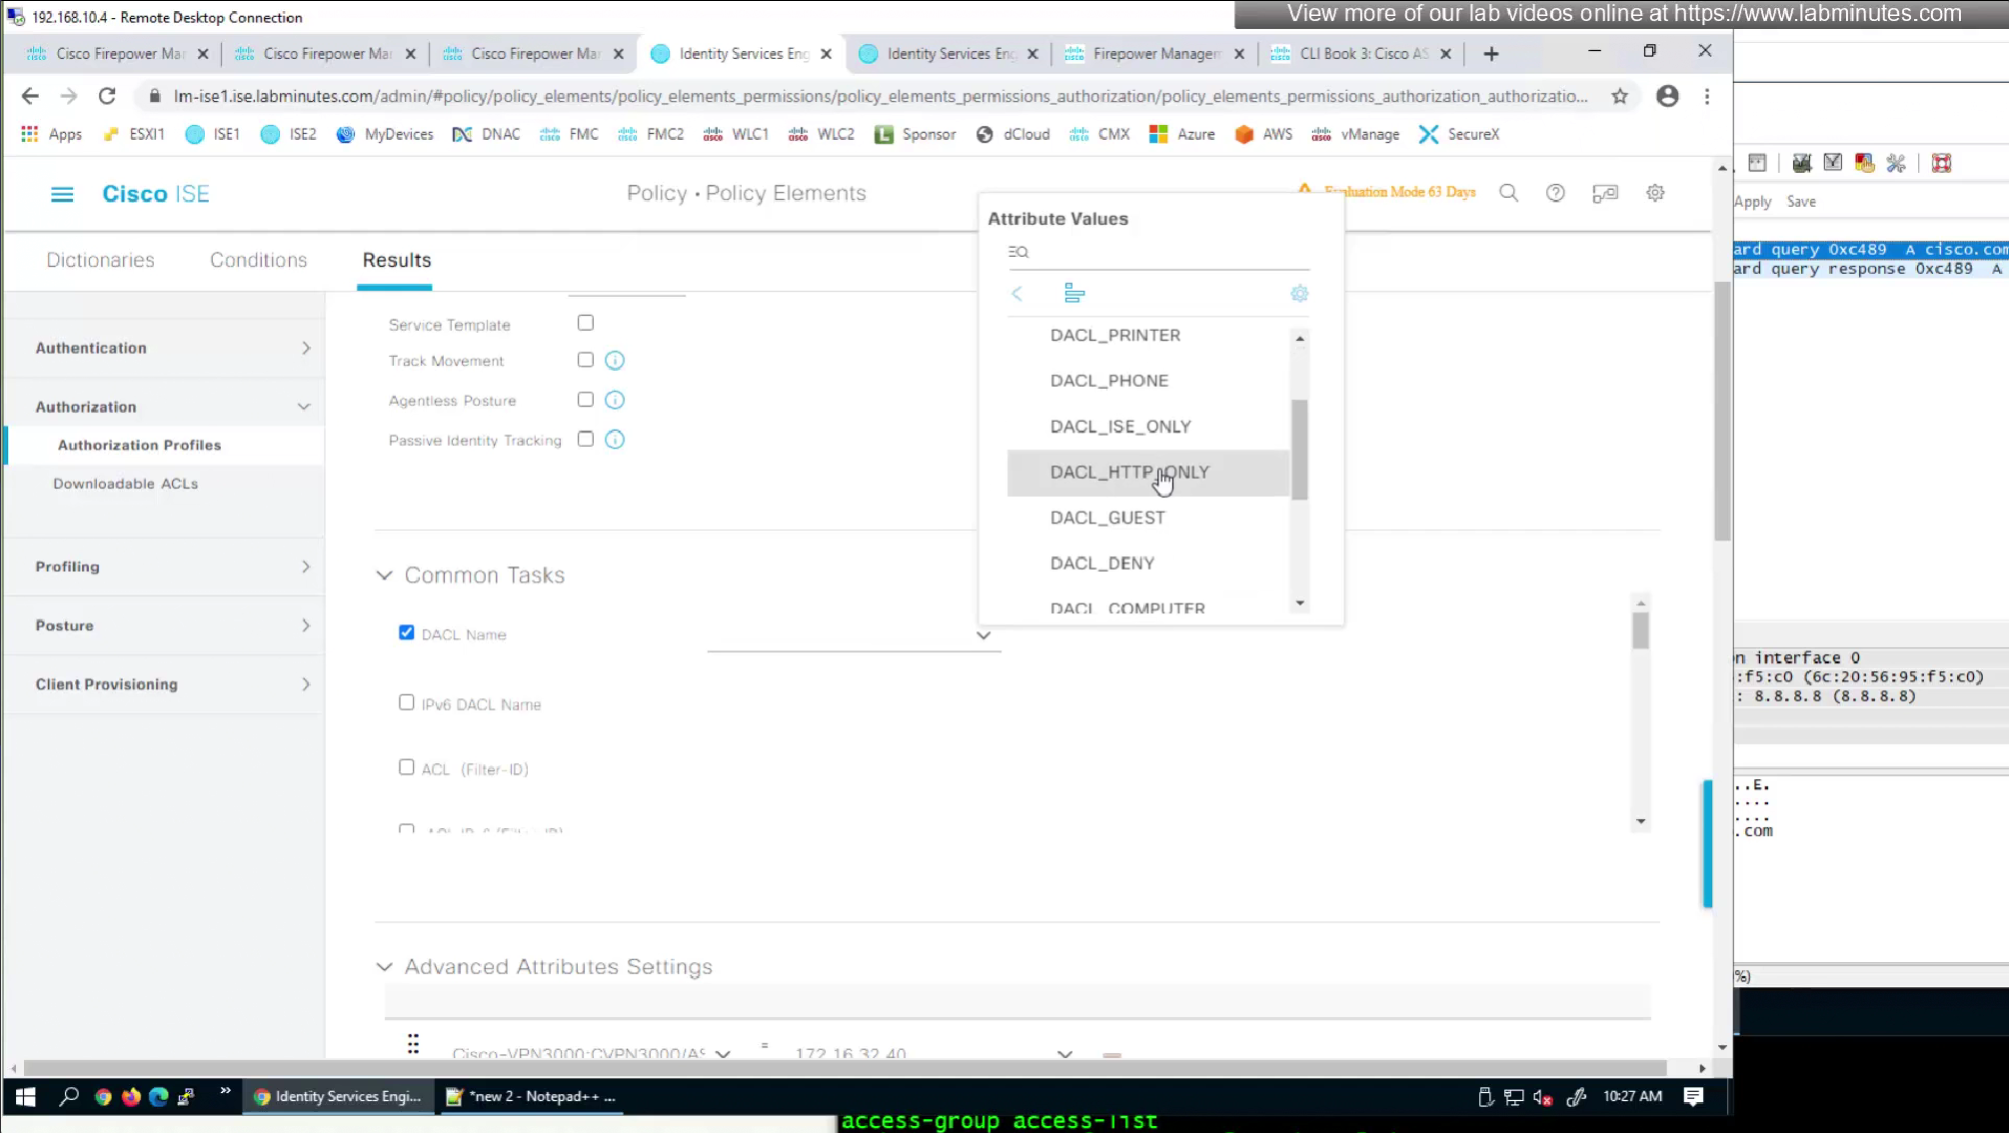The width and height of the screenshot is (2009, 1133).
Task: Select DACL_GUEST from the attribute list
Action: click(x=1107, y=517)
